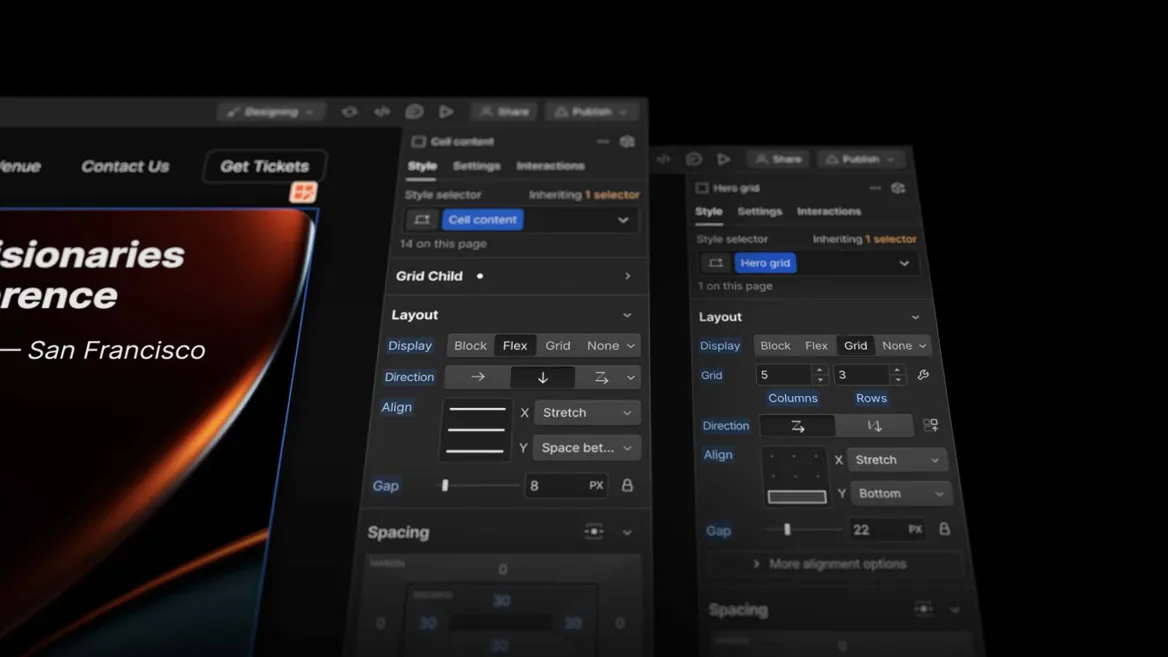Open Y align Space between dropdown
The width and height of the screenshot is (1168, 657).
click(586, 448)
